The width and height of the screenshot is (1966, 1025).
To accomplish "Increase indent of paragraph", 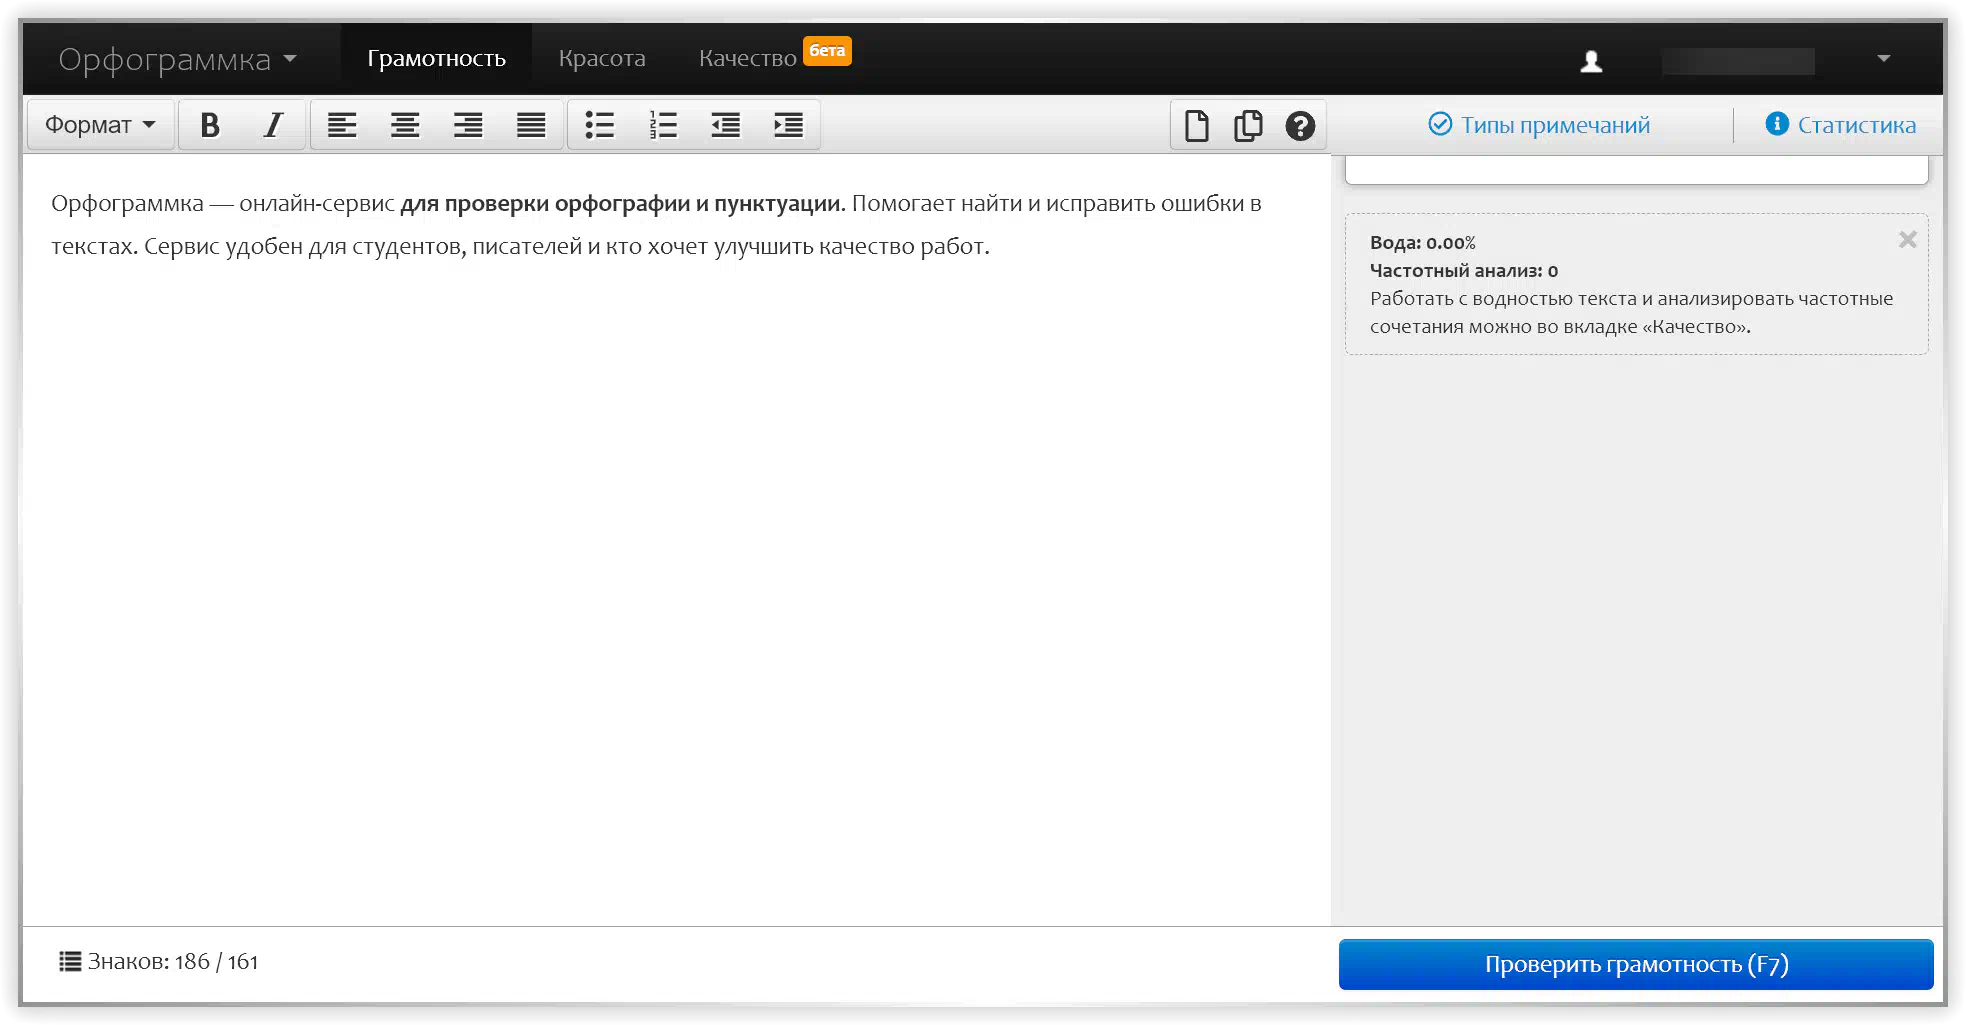I will point(789,125).
